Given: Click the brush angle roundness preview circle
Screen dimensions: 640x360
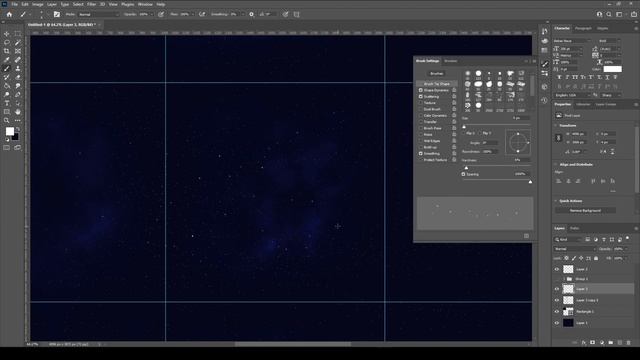Looking at the screenshot, I should pyautogui.click(x=518, y=142).
